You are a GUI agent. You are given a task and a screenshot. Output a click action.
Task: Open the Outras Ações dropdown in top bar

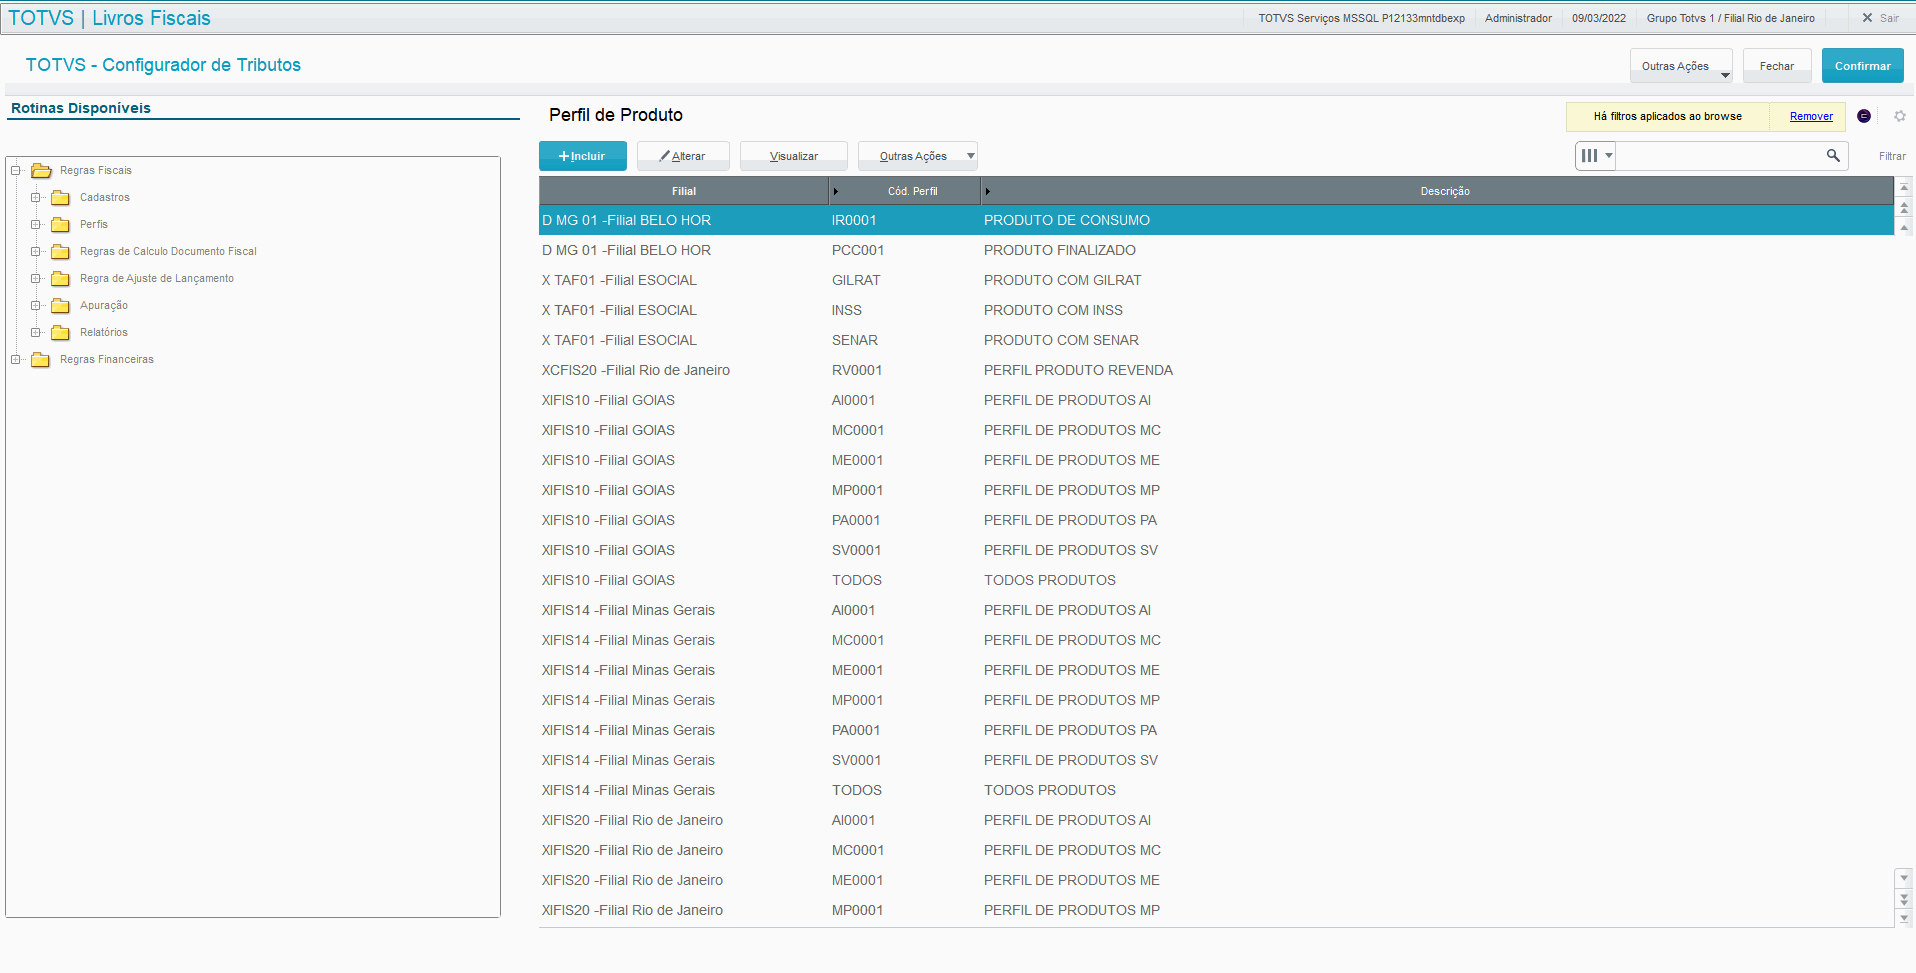tap(1681, 66)
